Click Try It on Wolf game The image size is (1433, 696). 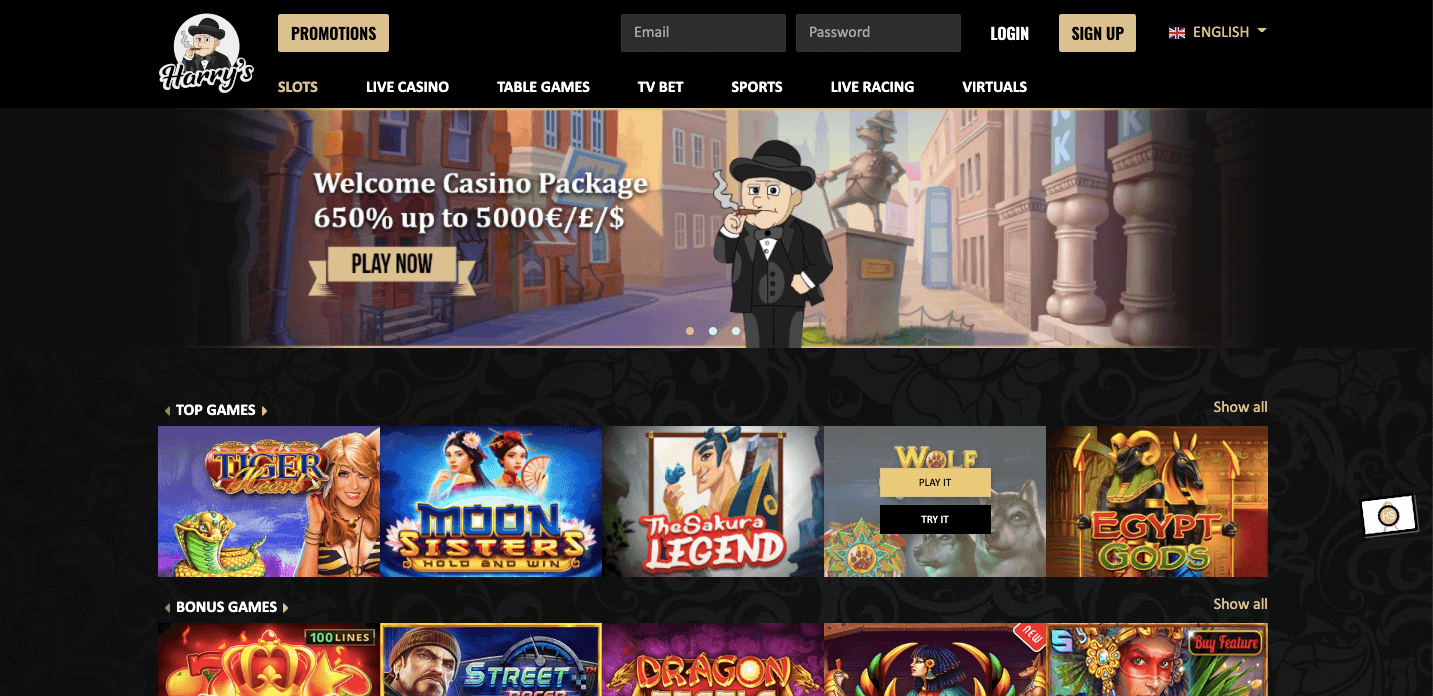935,520
